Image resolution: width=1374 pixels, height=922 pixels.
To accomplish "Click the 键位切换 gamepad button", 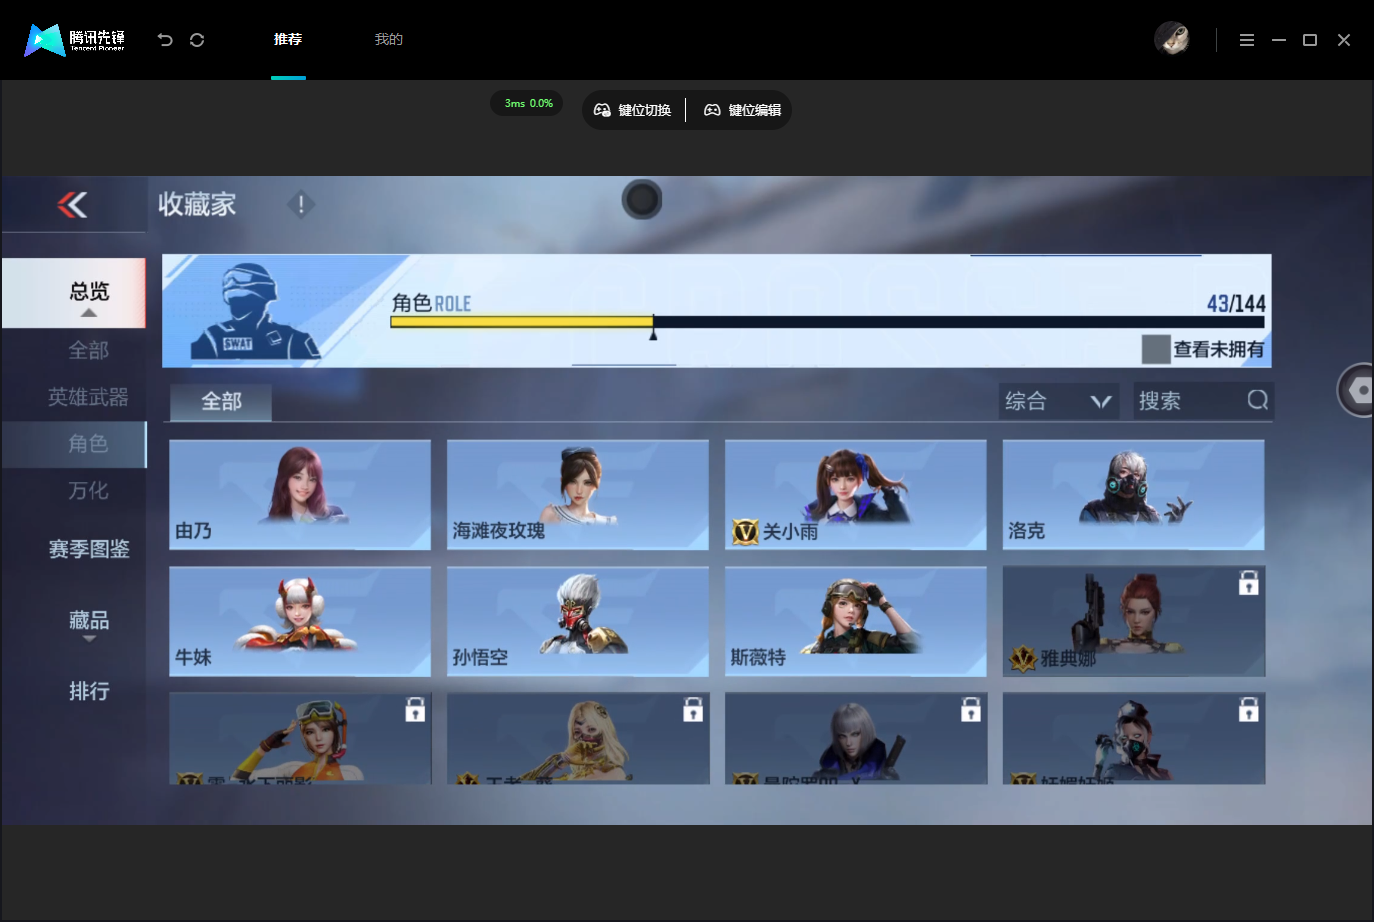I will pos(632,110).
